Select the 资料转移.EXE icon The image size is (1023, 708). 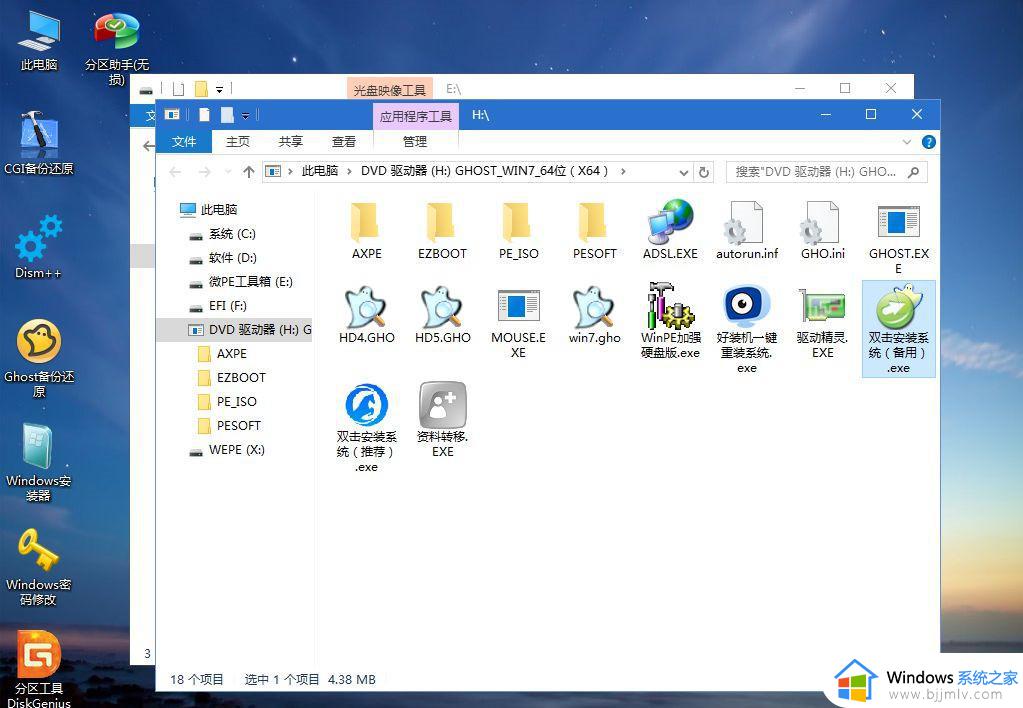coord(442,405)
